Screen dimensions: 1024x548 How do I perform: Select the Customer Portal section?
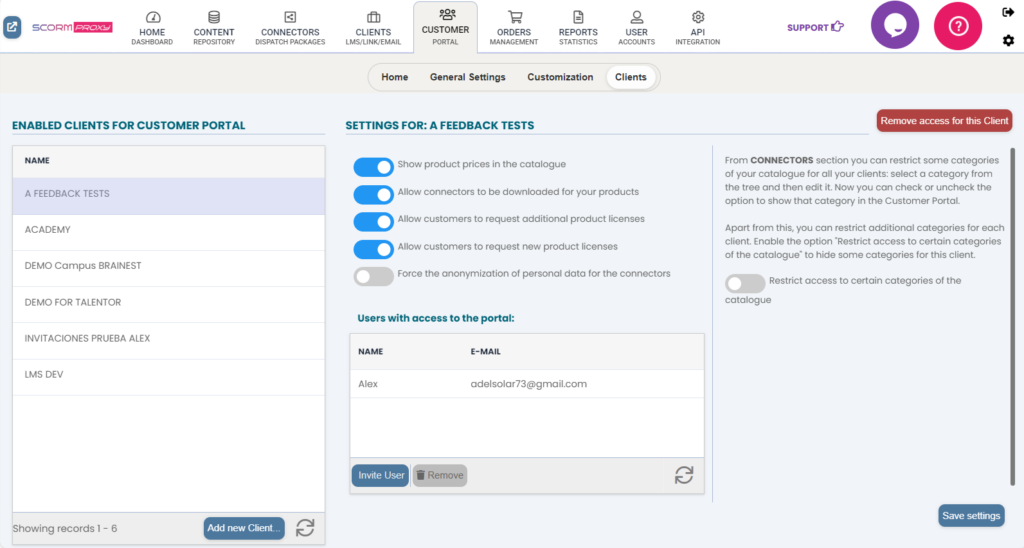[445, 27]
